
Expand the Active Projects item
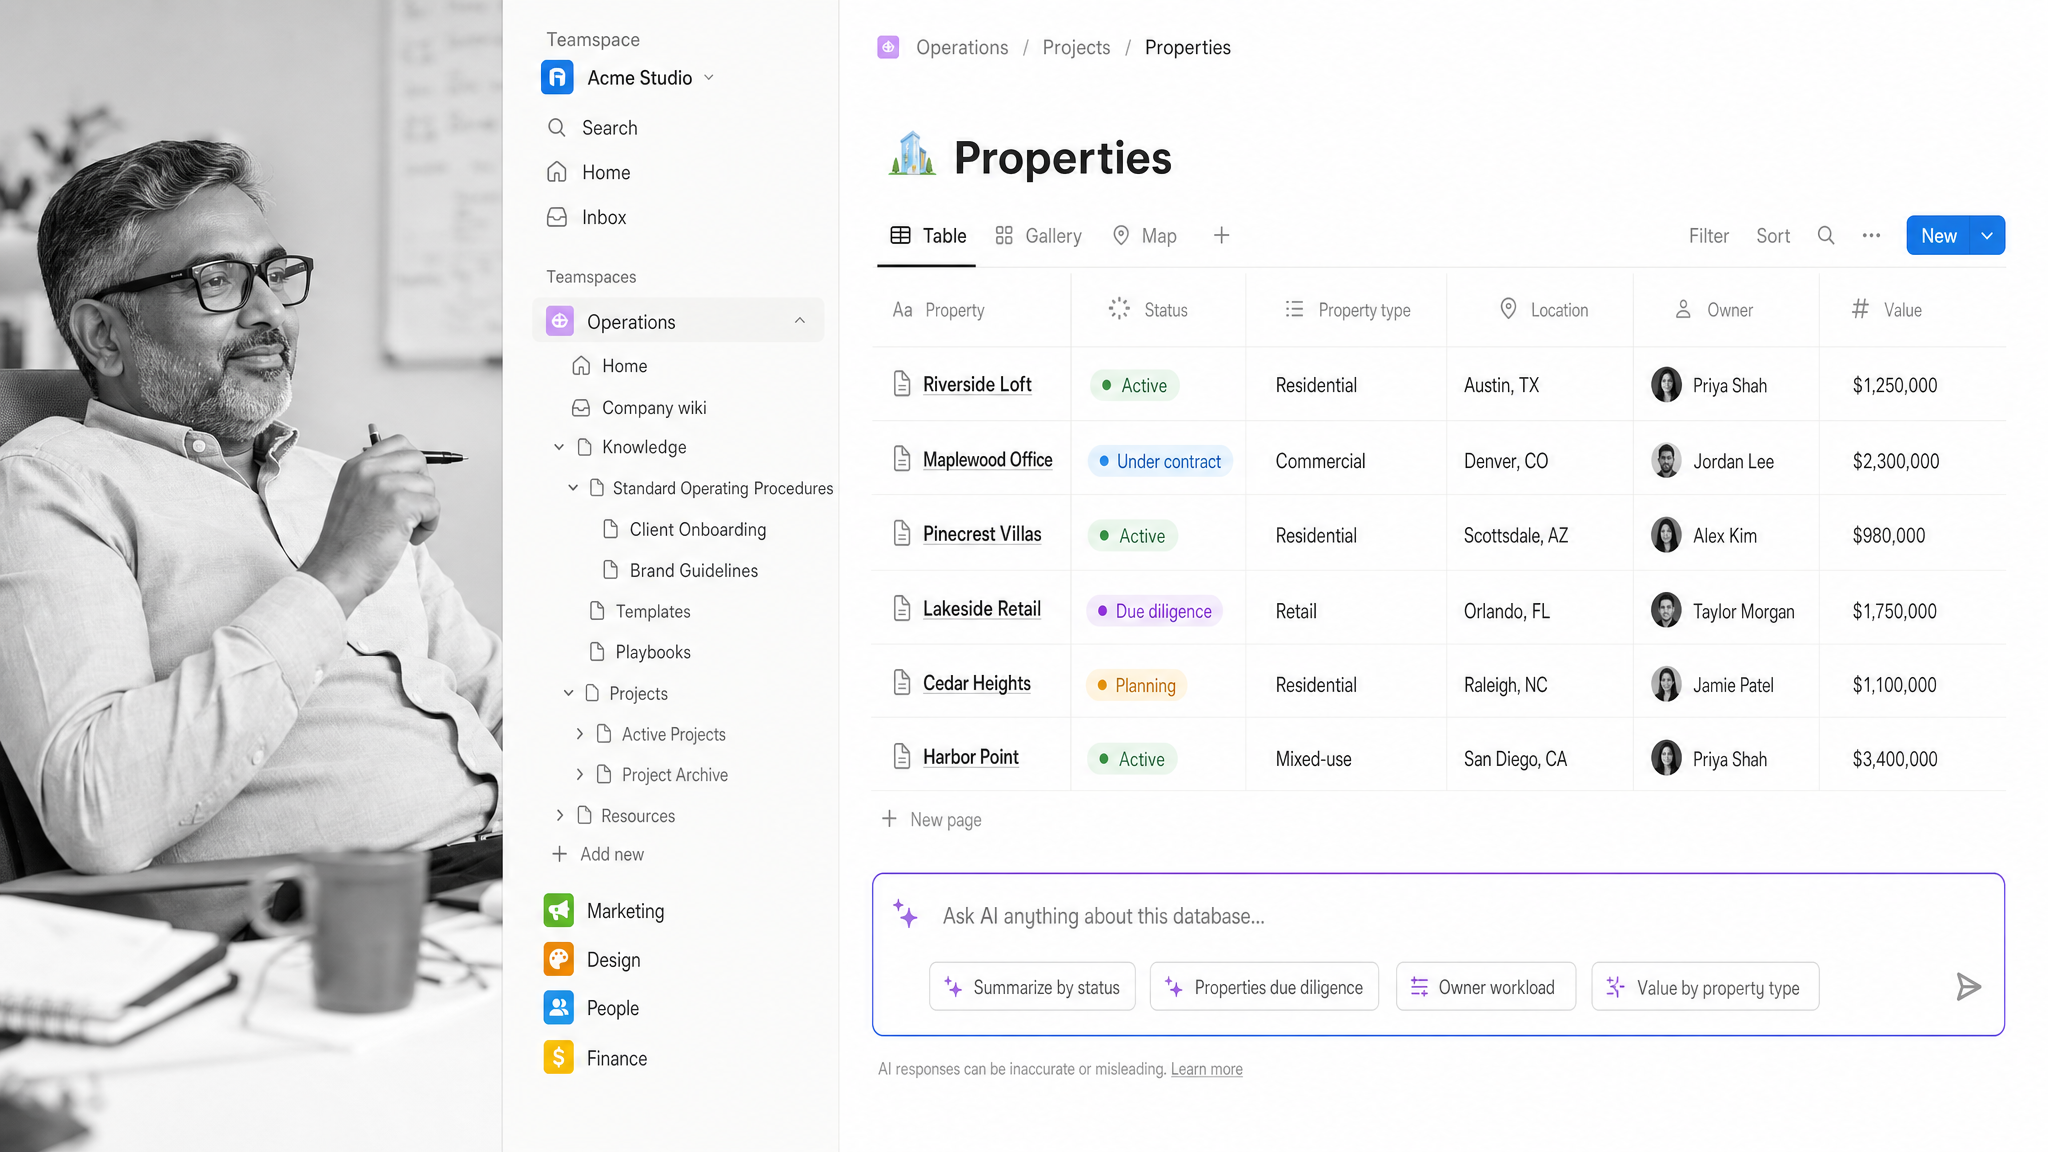click(580, 734)
